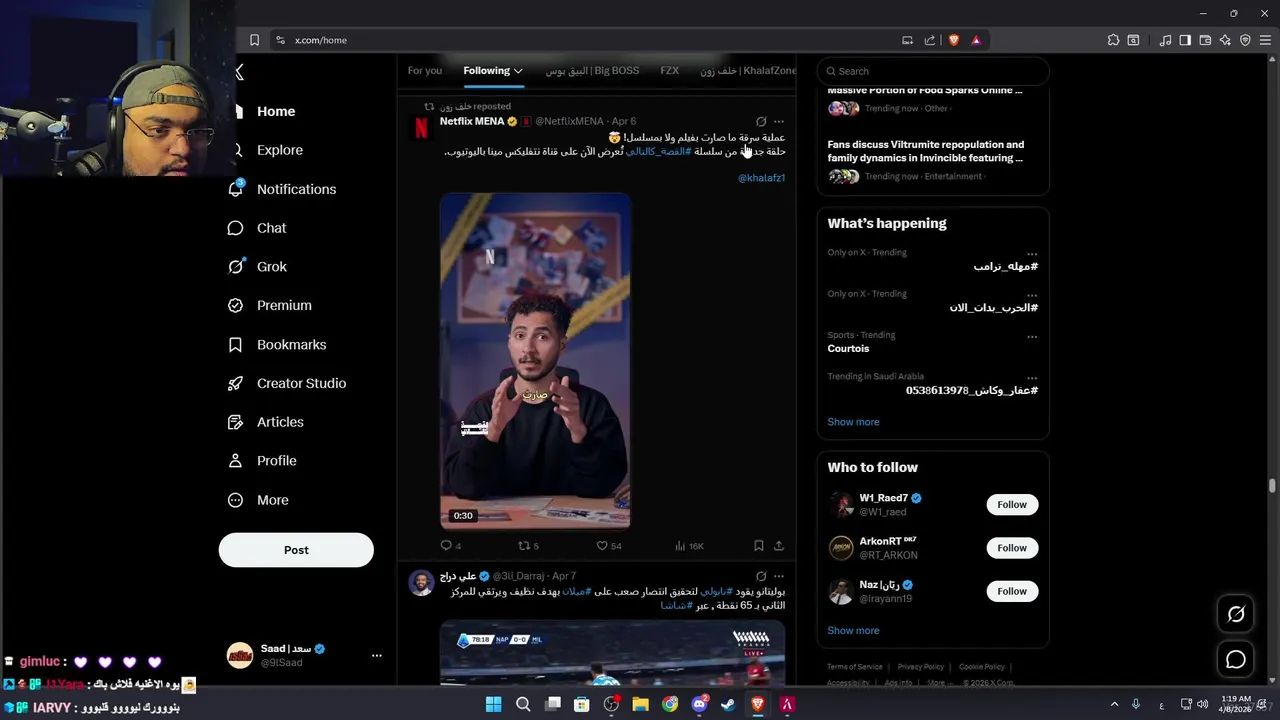Open Grok explain icon on Ali Darraj post

[761, 576]
